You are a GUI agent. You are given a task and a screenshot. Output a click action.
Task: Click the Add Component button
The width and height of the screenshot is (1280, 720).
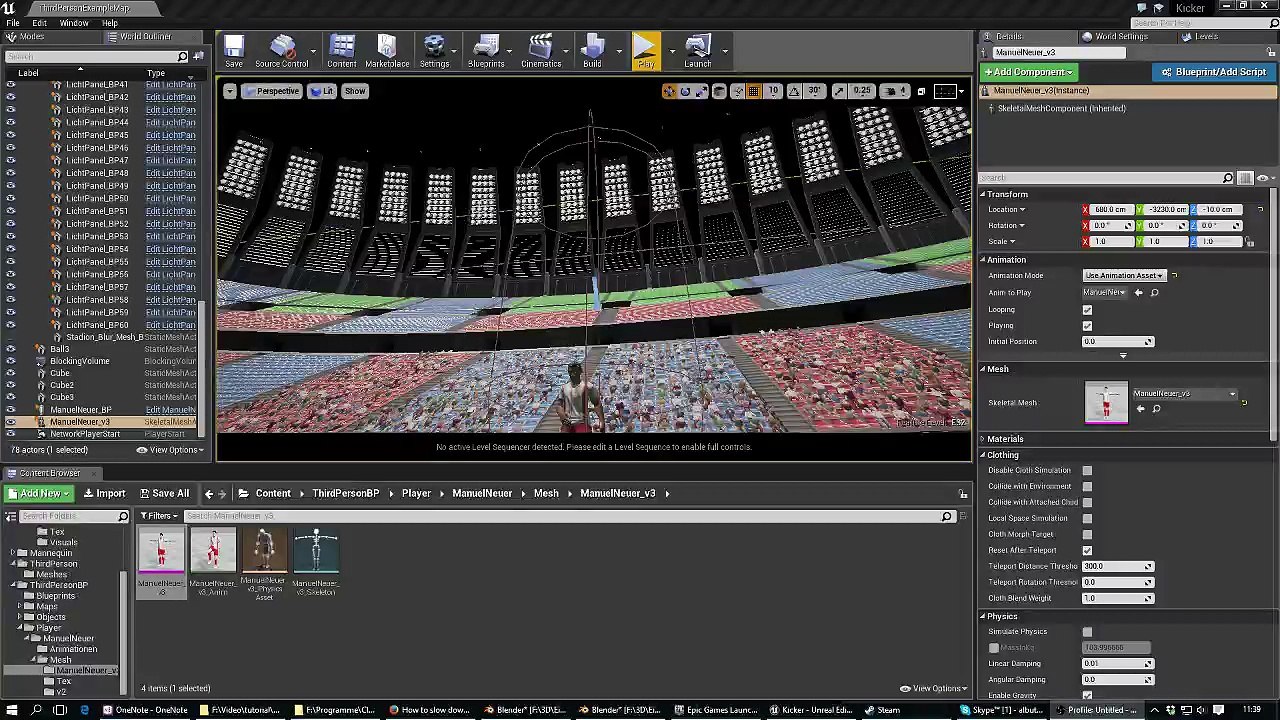(1029, 72)
